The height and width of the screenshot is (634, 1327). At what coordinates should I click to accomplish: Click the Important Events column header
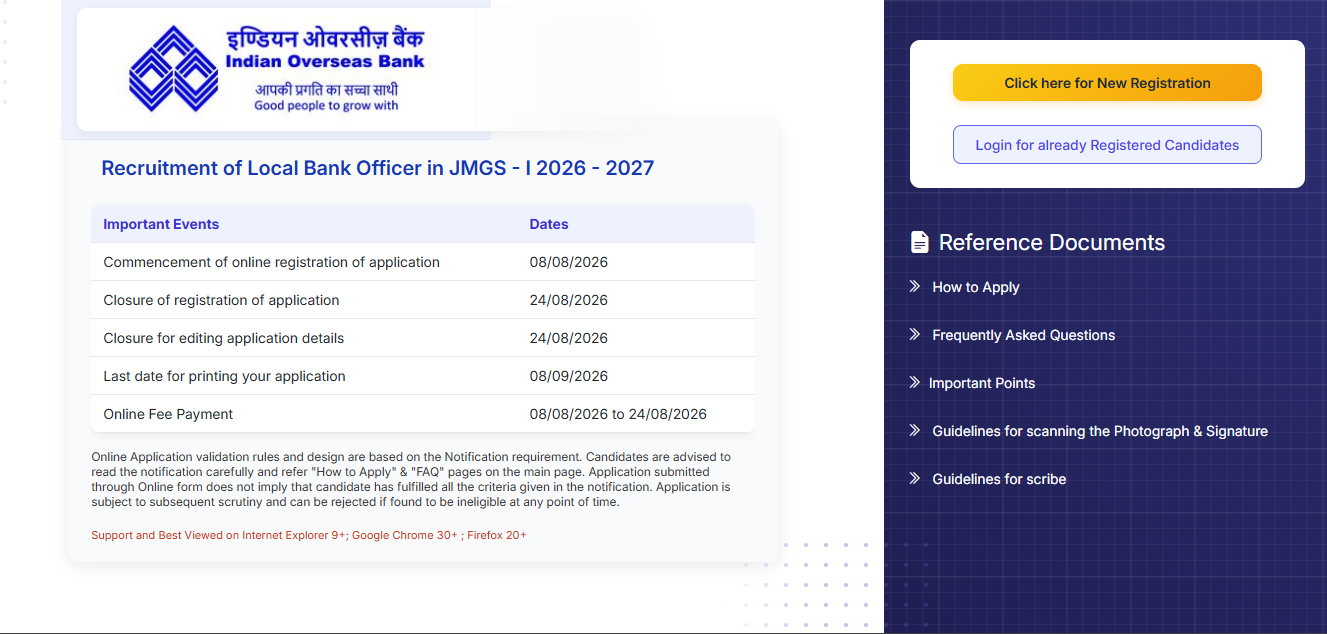tap(161, 224)
